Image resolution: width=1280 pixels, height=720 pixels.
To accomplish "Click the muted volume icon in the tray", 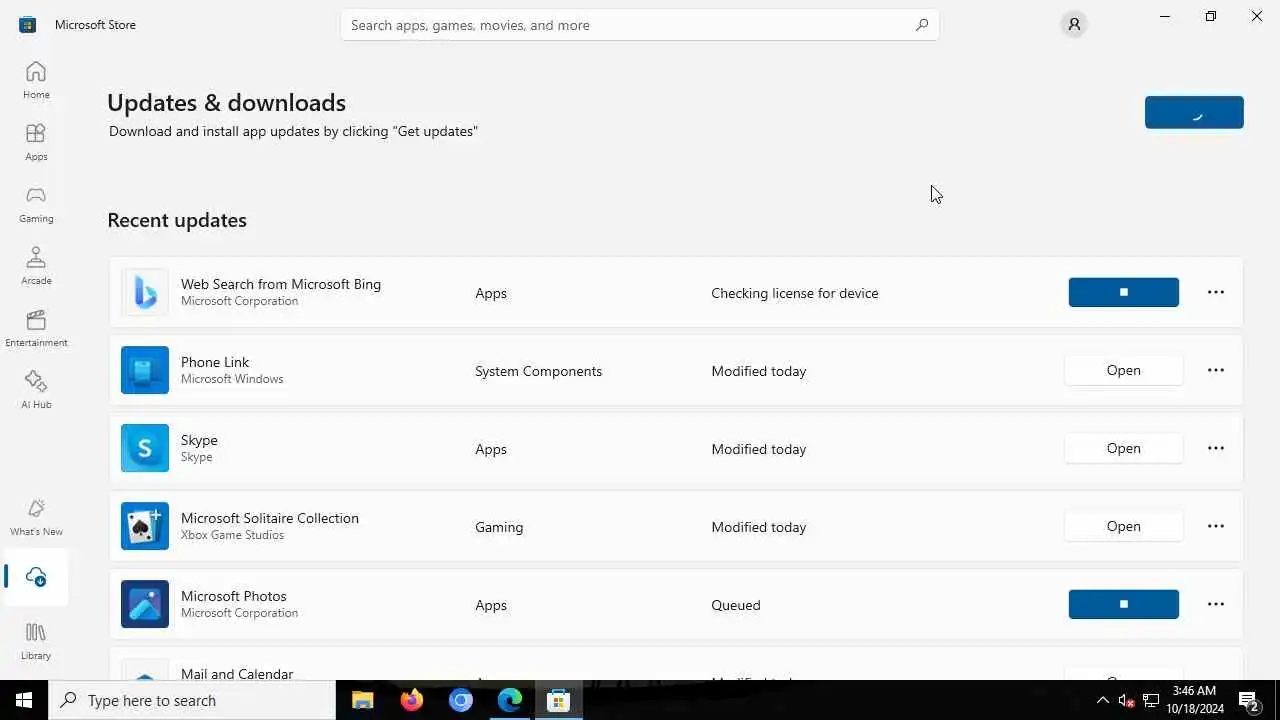I will click(x=1126, y=700).
